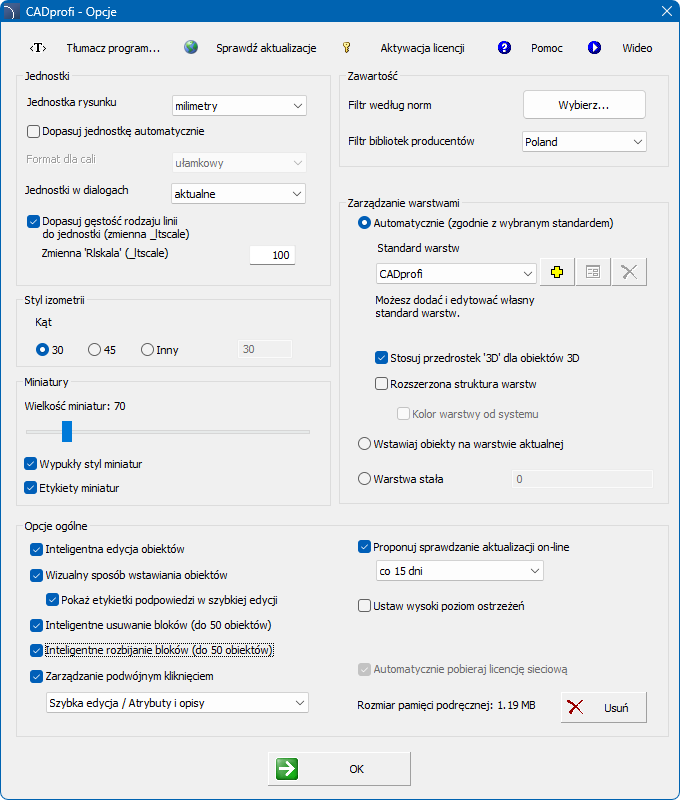Viewport: 680px width, 800px height.
Task: Select the 45 degree isometric angle
Action: (x=95, y=350)
